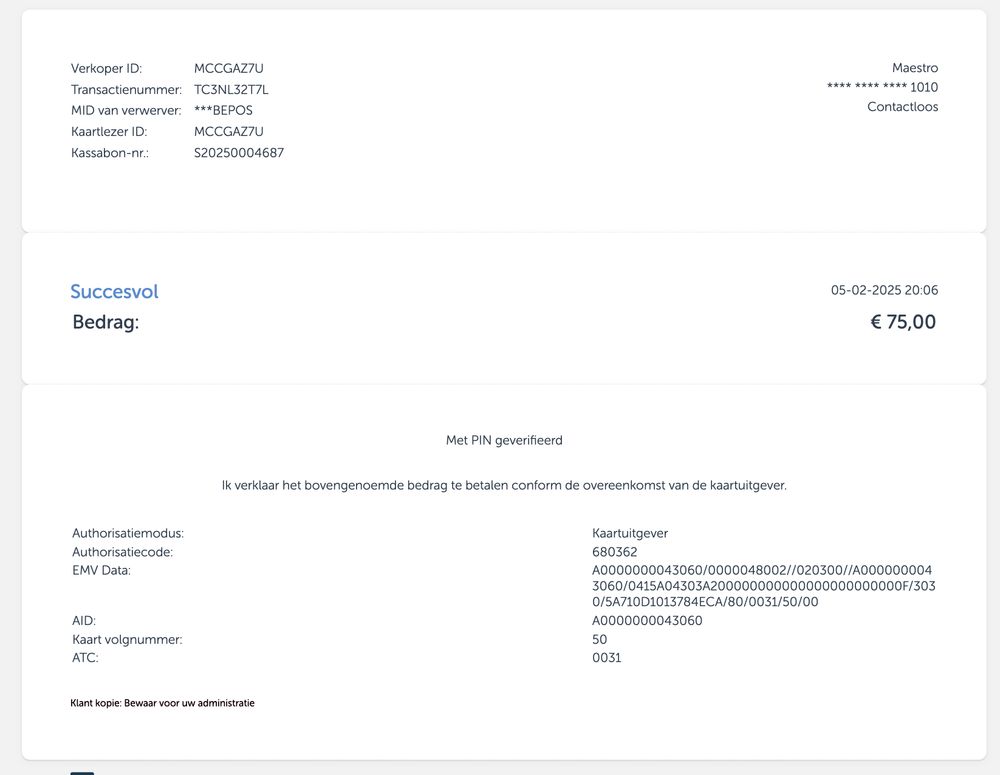The image size is (1000, 775).
Task: Click the dark icon below the receipt
Action: [82, 771]
